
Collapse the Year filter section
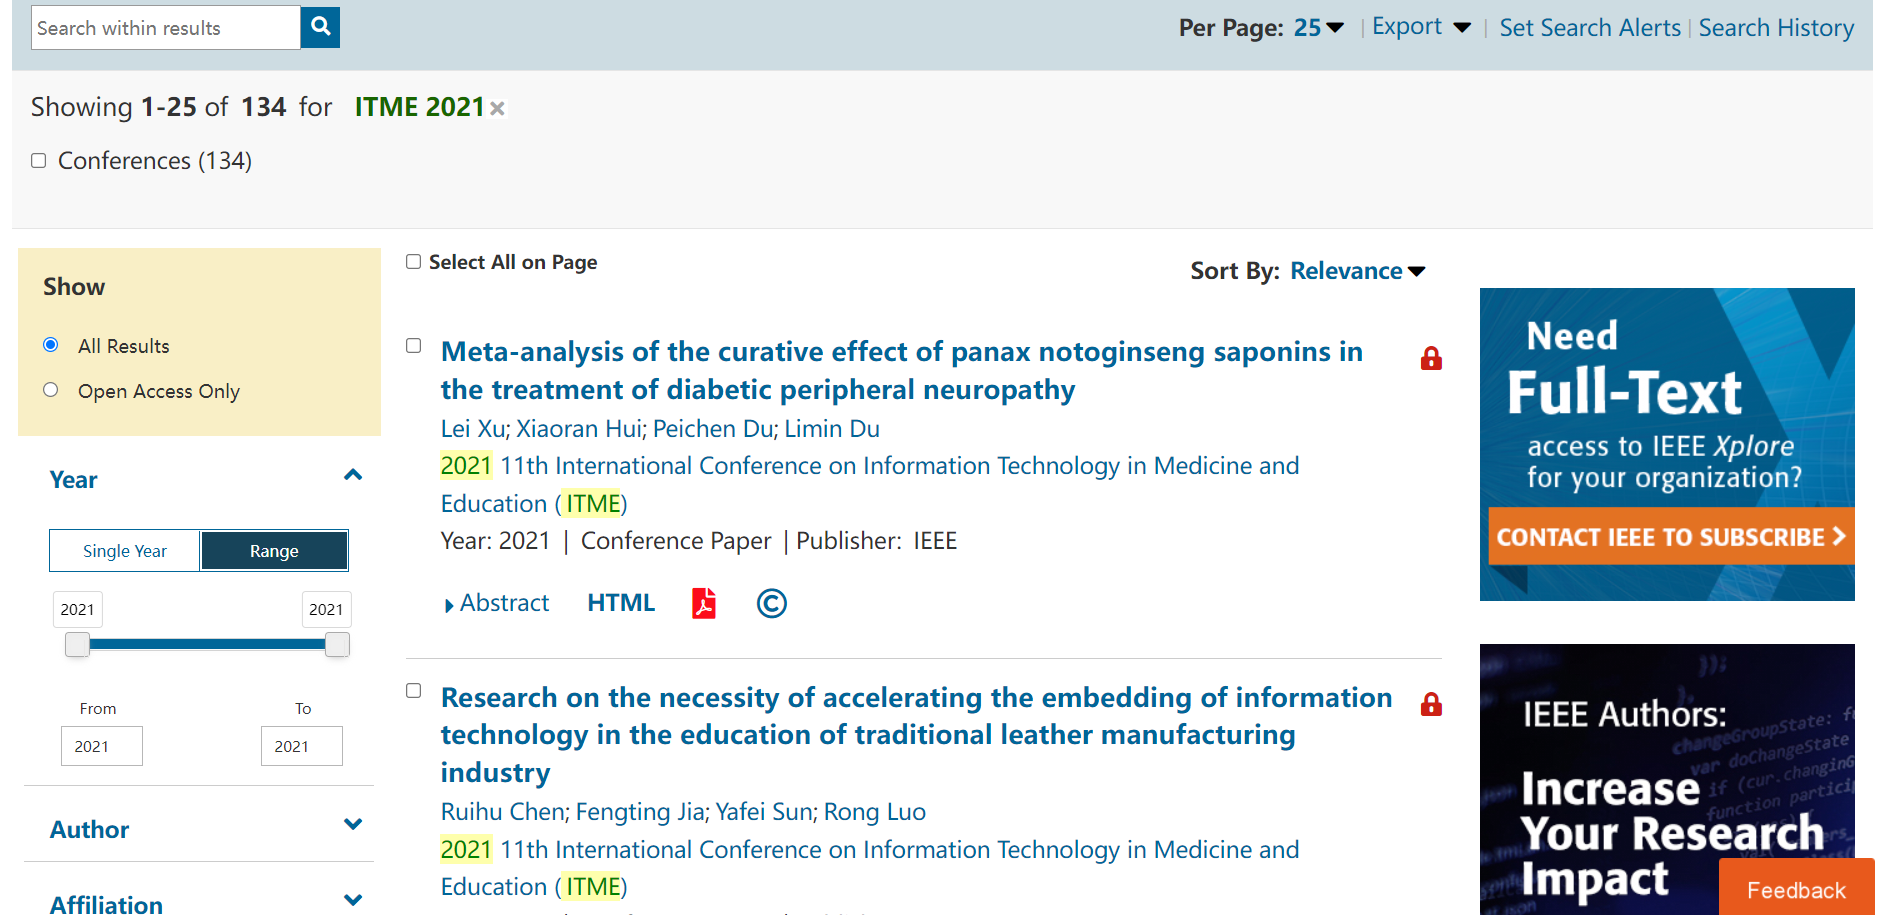[x=353, y=476]
